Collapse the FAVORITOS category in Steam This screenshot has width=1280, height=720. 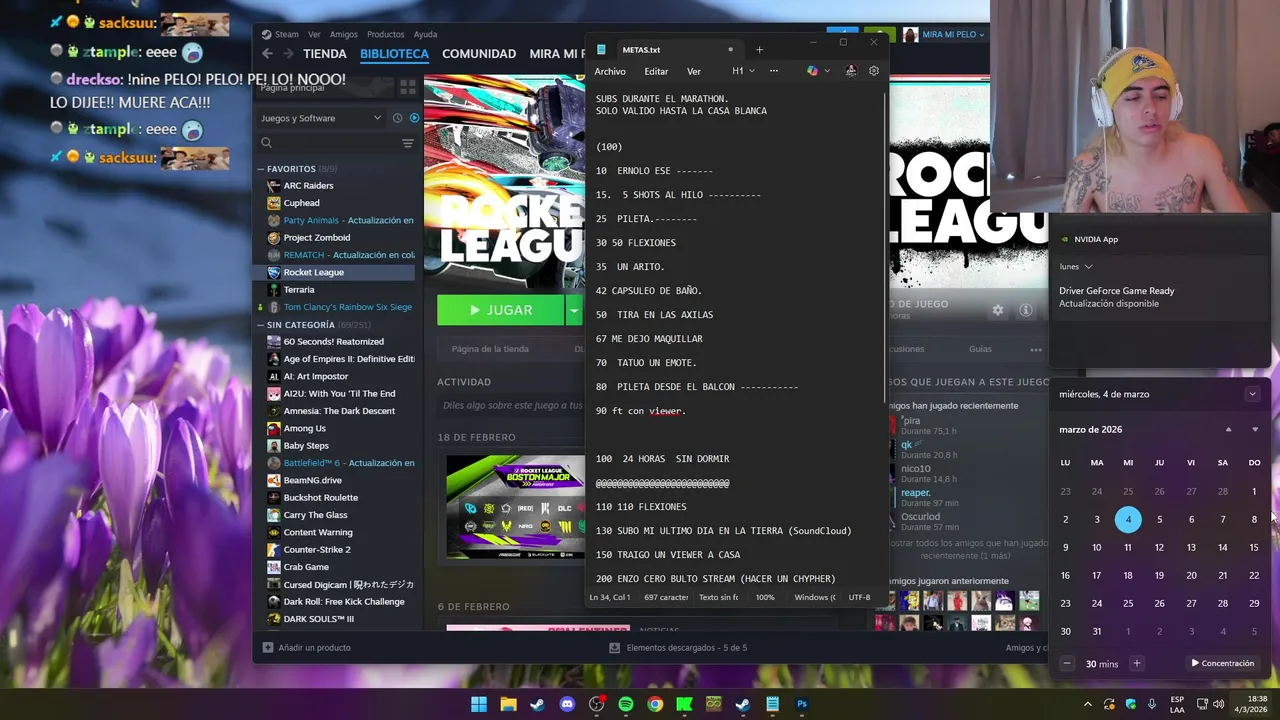261,169
